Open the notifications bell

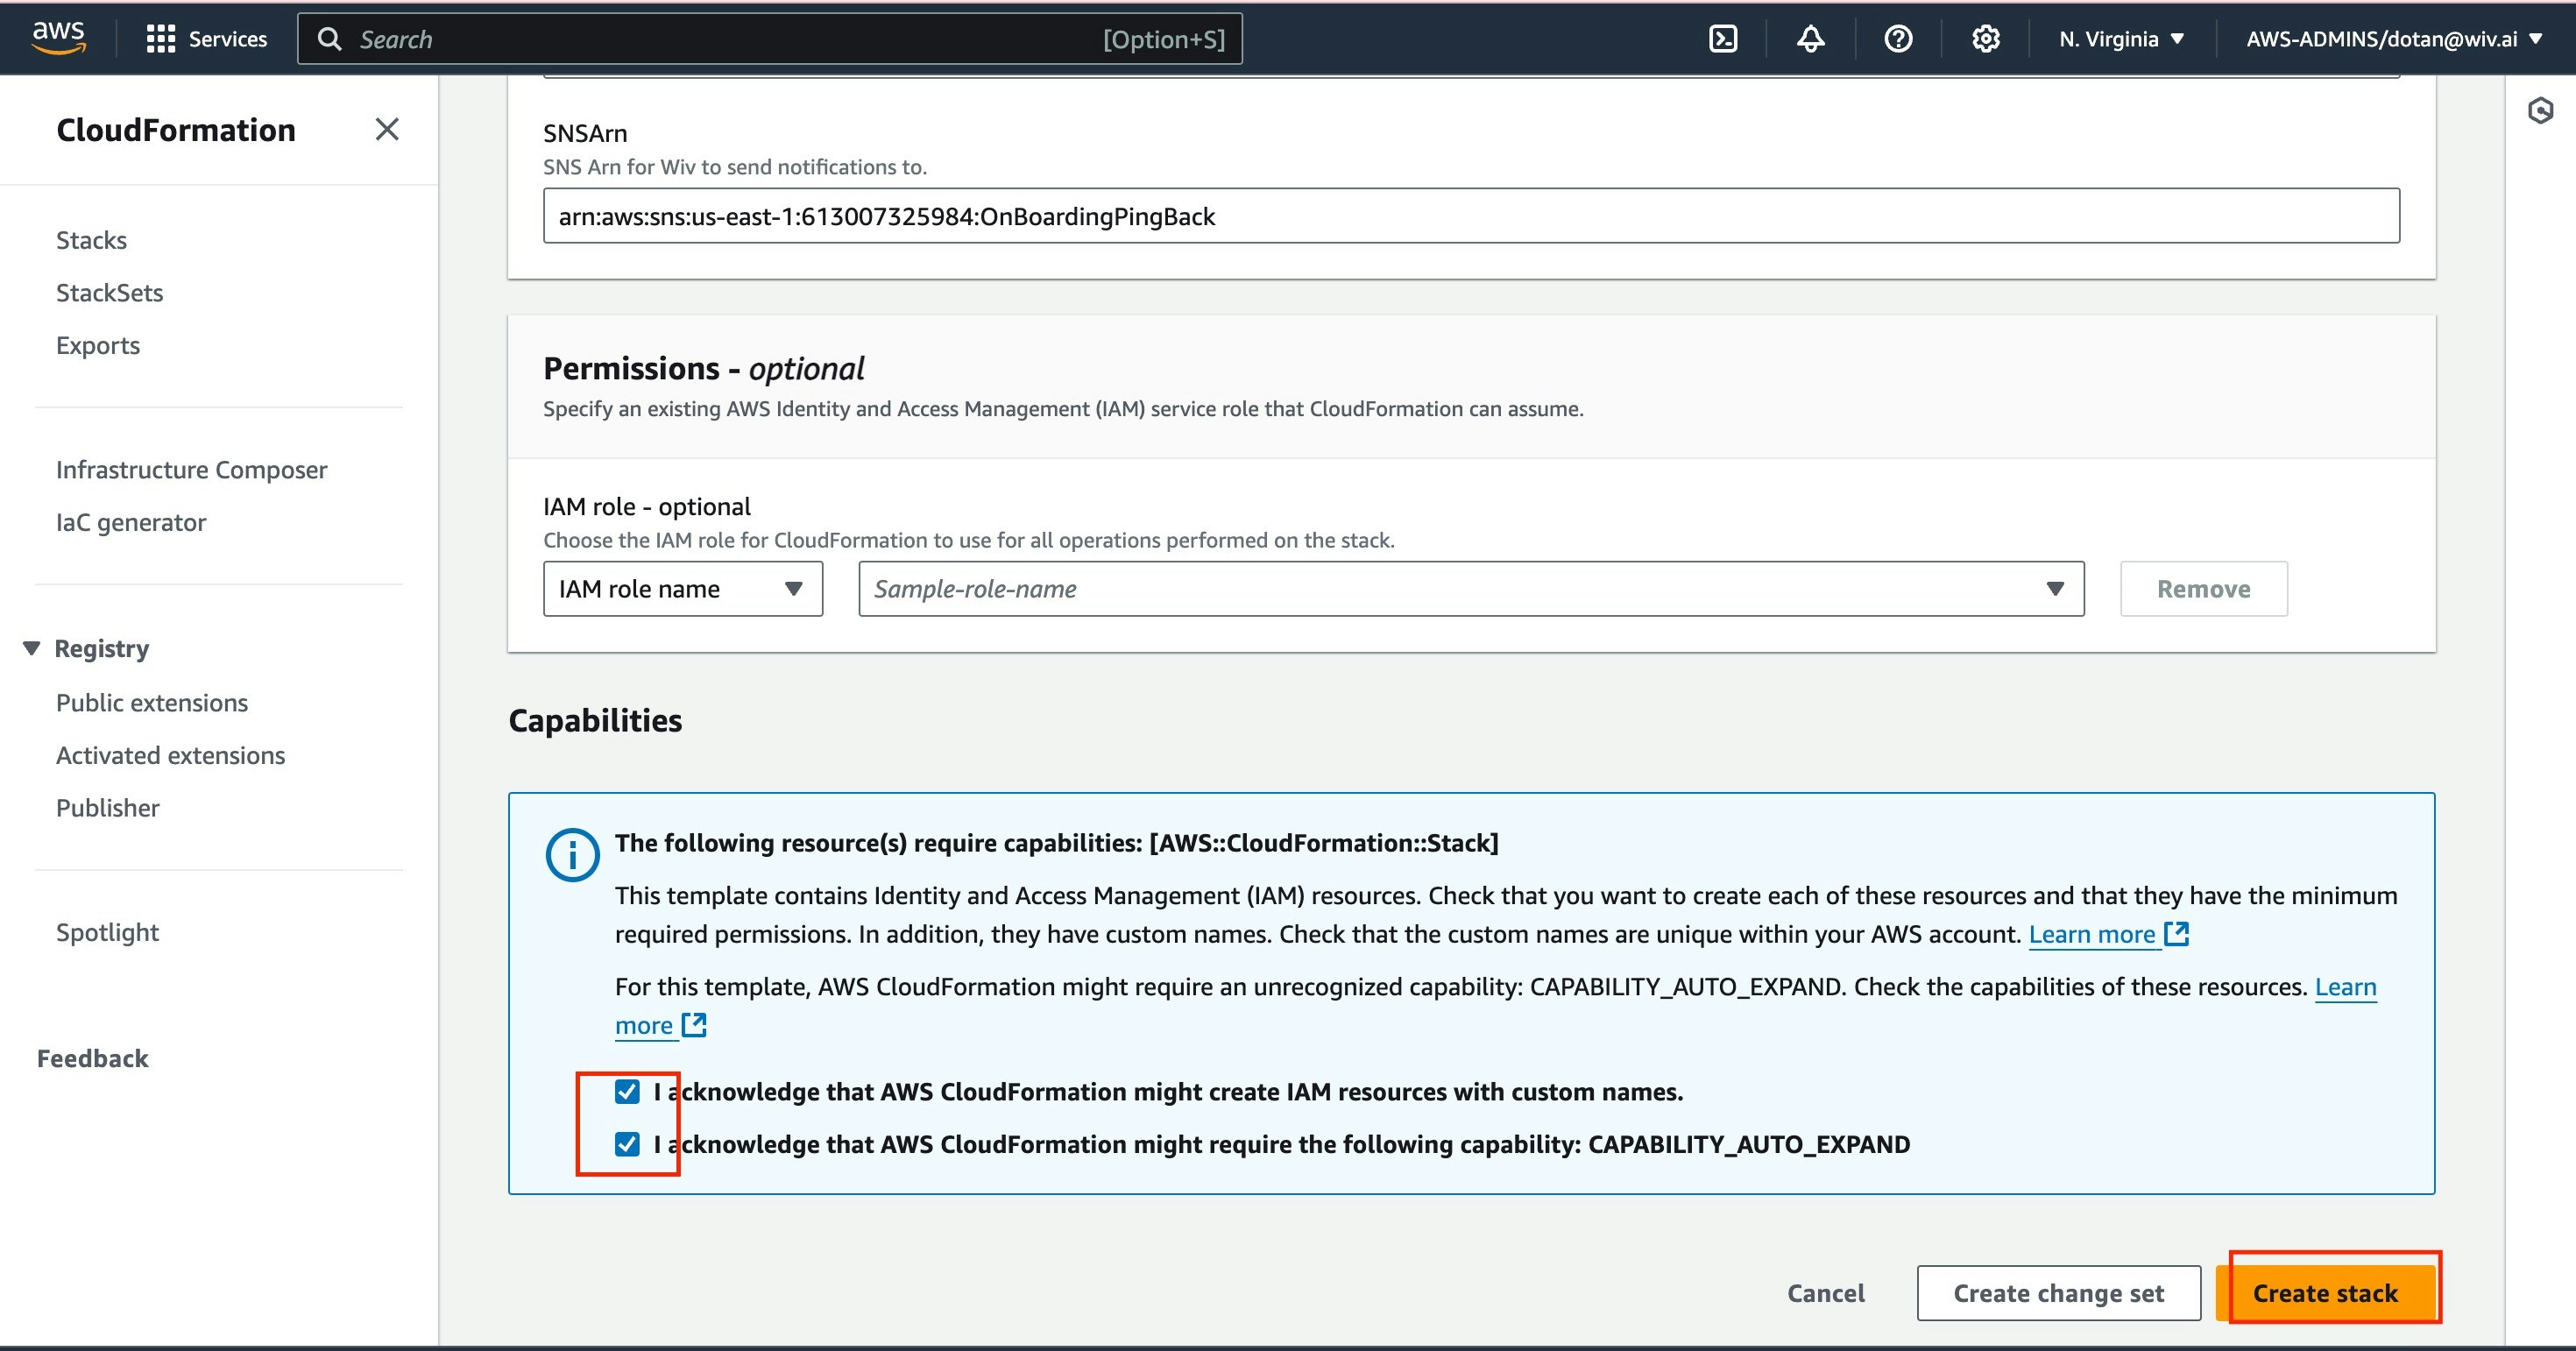1811,39
